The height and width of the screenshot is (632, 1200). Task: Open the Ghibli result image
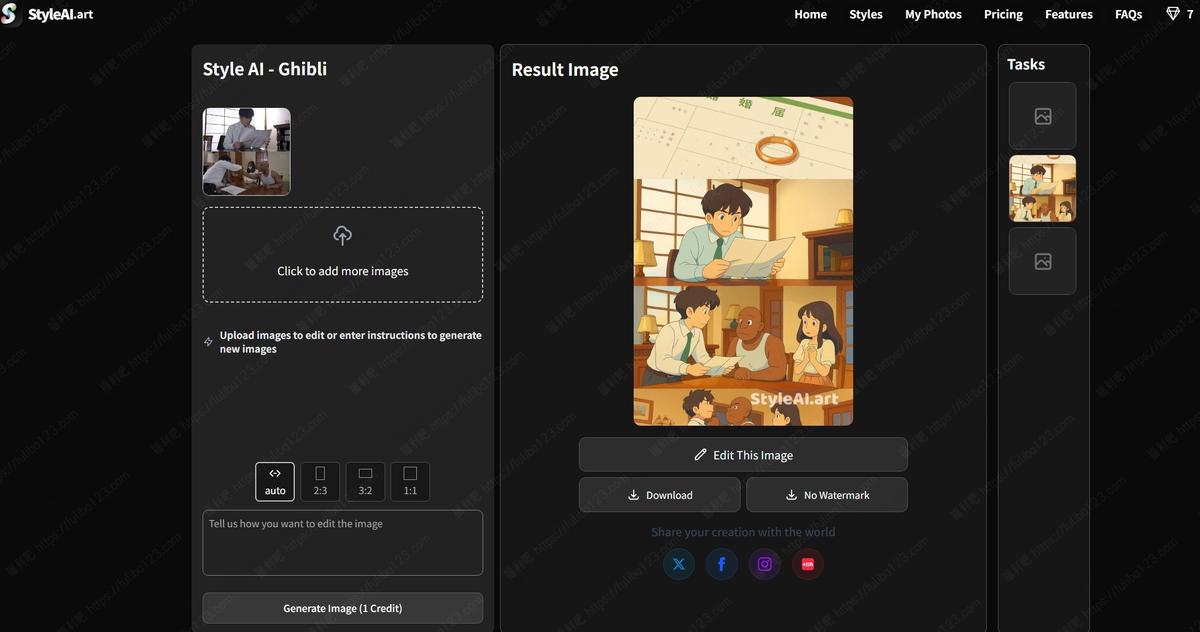(x=743, y=261)
